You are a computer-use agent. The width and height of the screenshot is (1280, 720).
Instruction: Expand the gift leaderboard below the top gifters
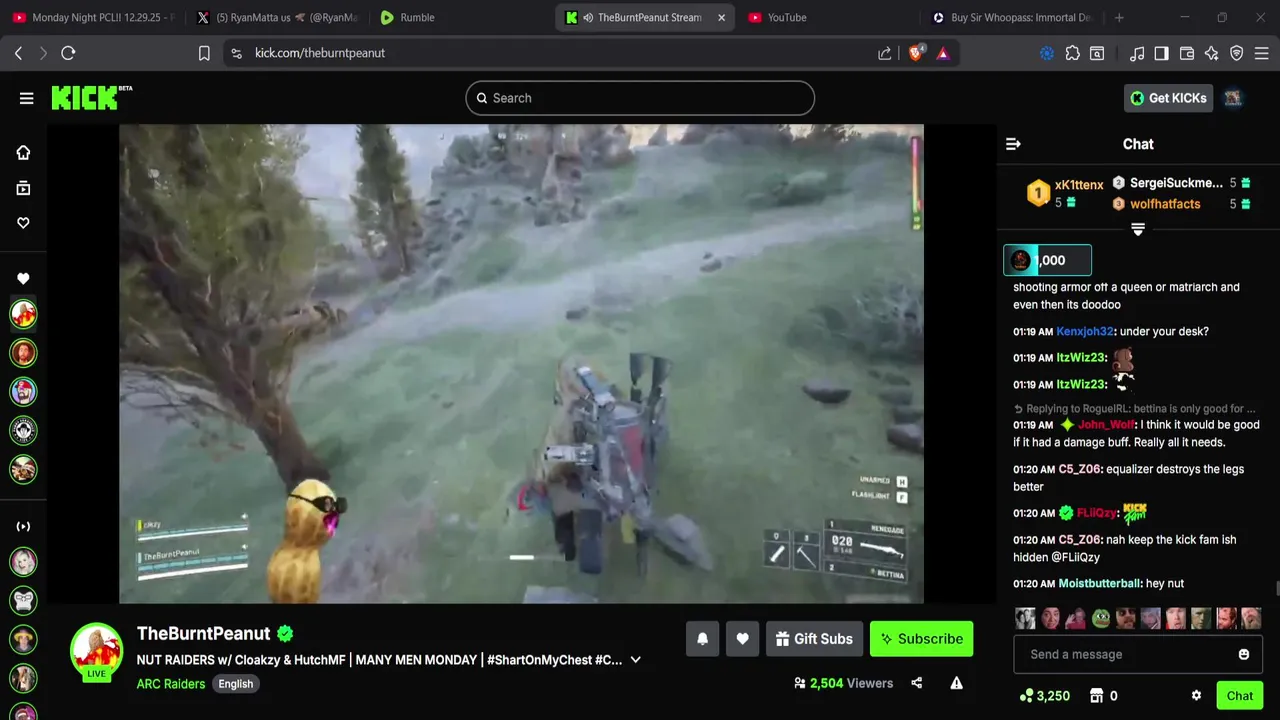pyautogui.click(x=1138, y=229)
